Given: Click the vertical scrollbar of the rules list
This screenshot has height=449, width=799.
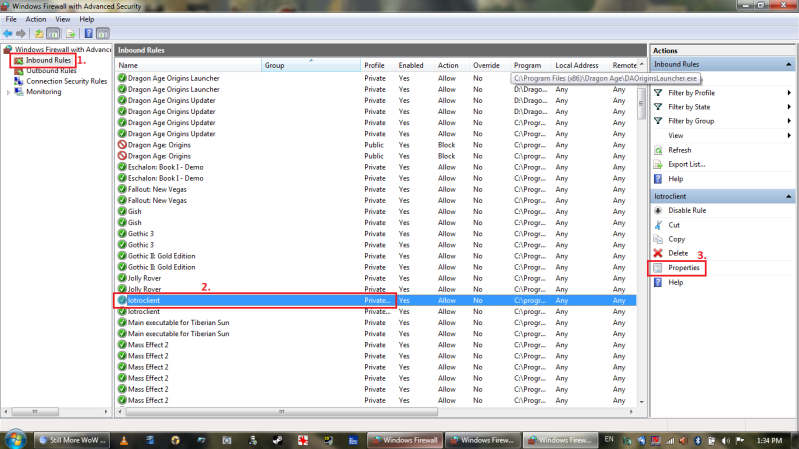Looking at the screenshot, I should pyautogui.click(x=641, y=103).
